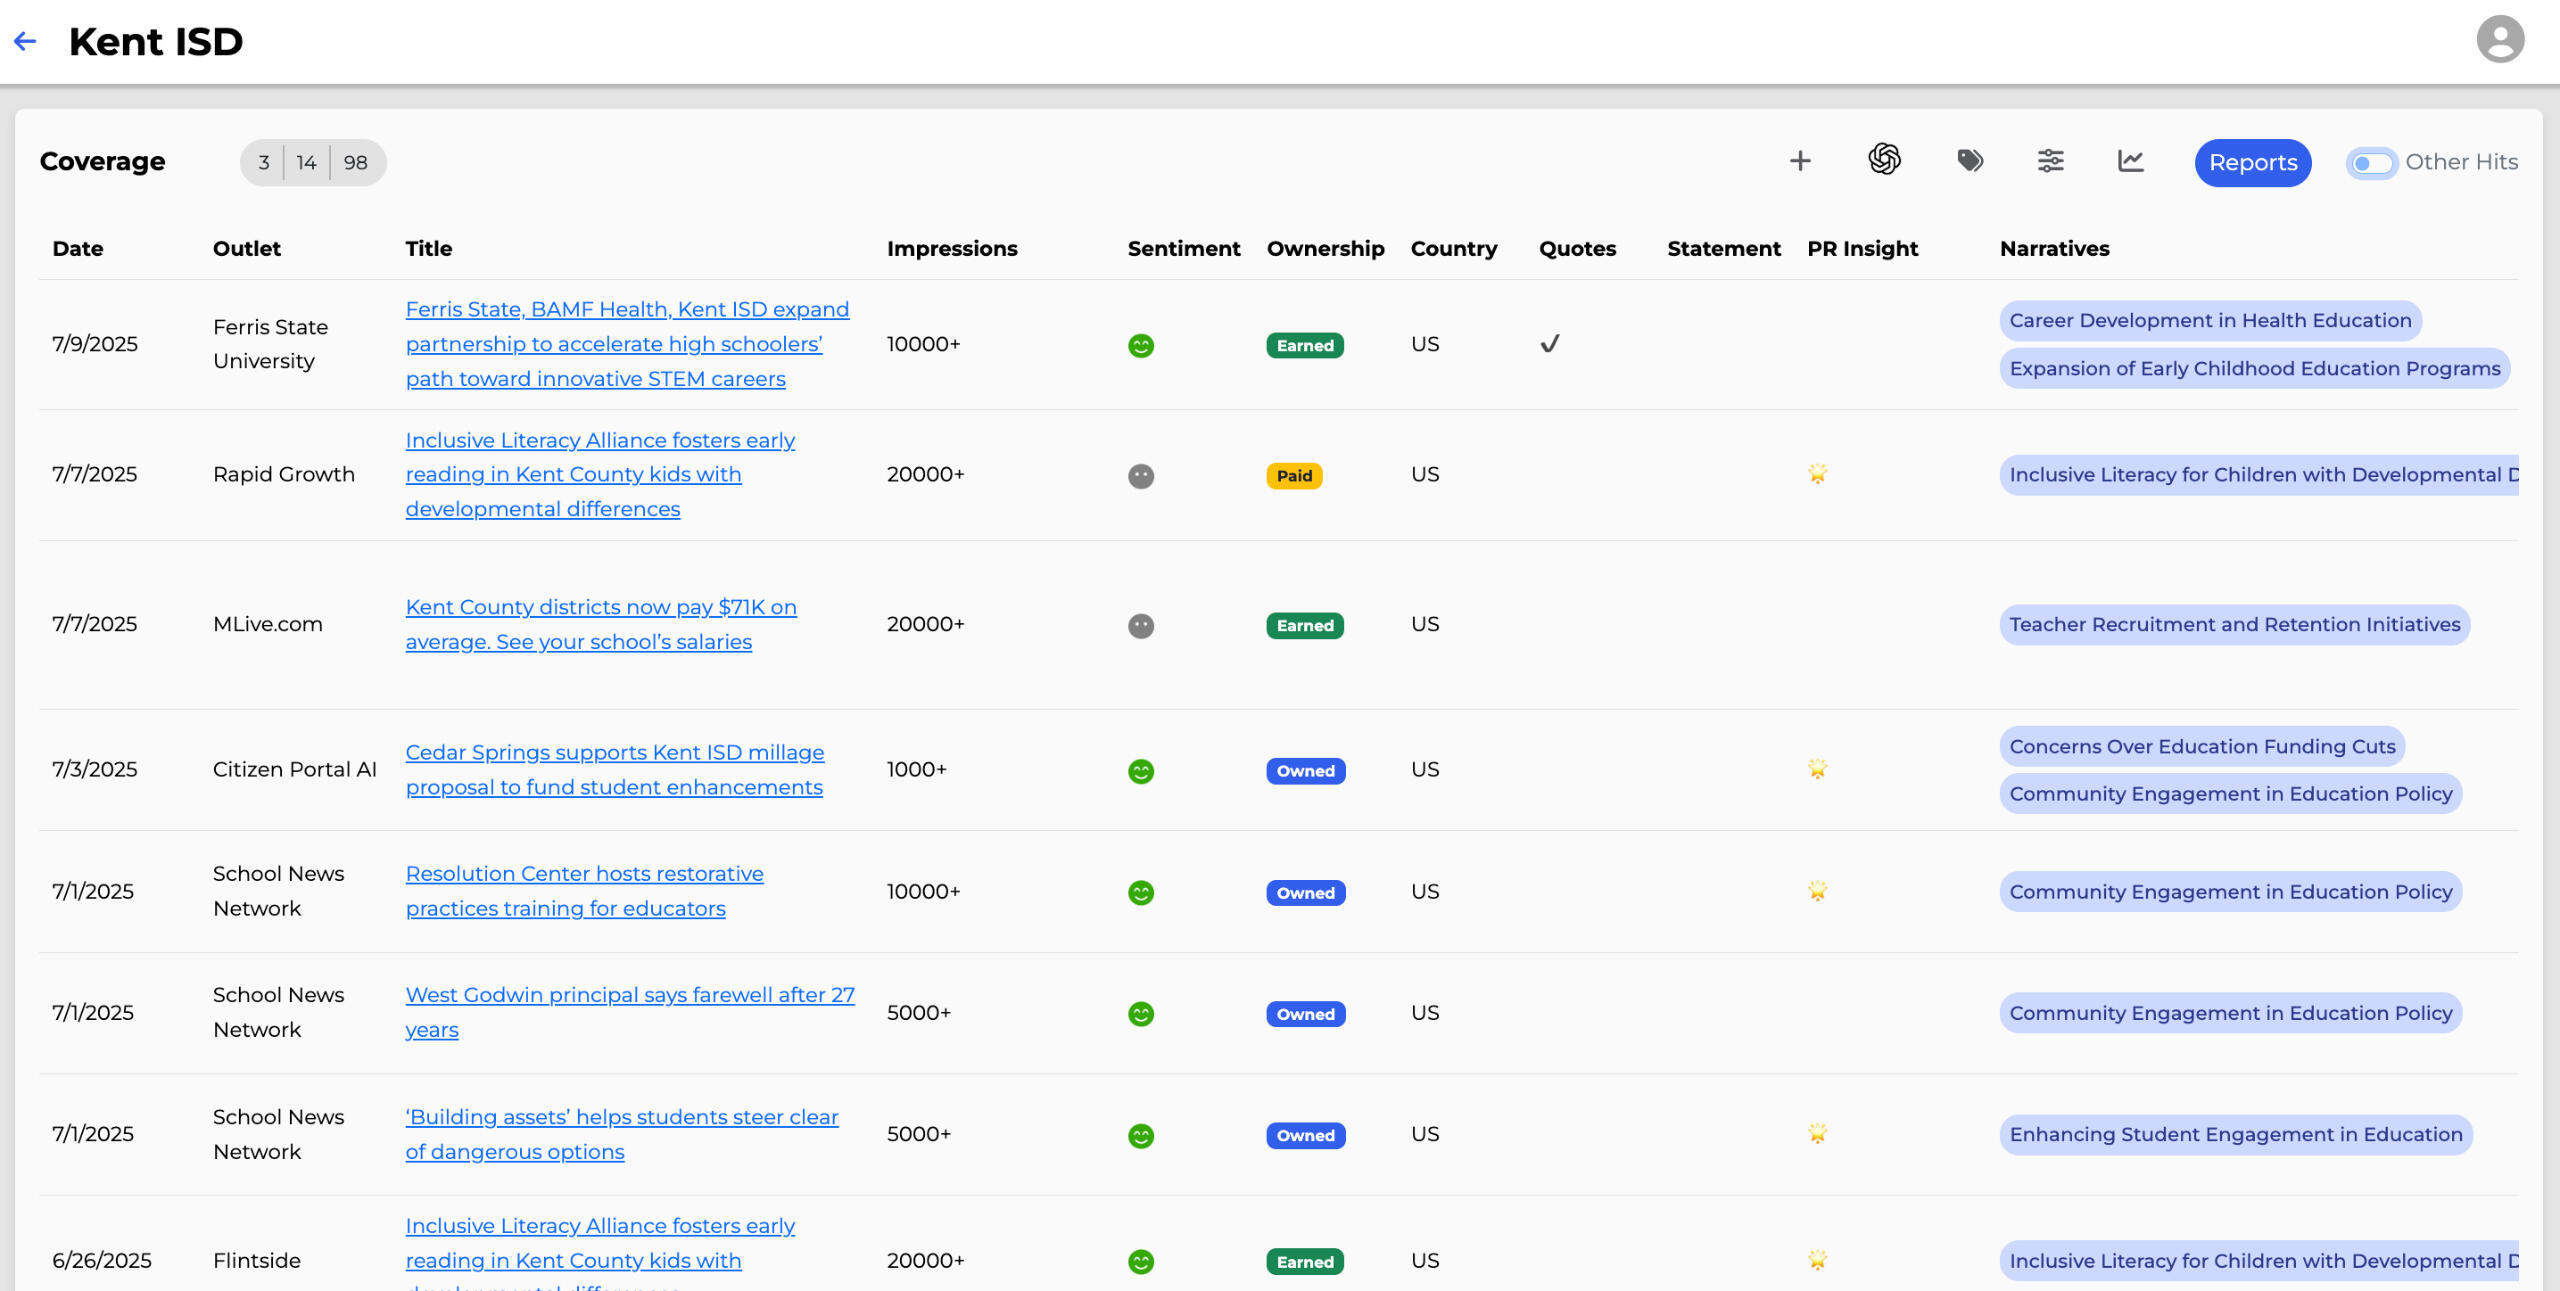Click the Flintside outlet cell
The image size is (2560, 1291).
click(257, 1260)
